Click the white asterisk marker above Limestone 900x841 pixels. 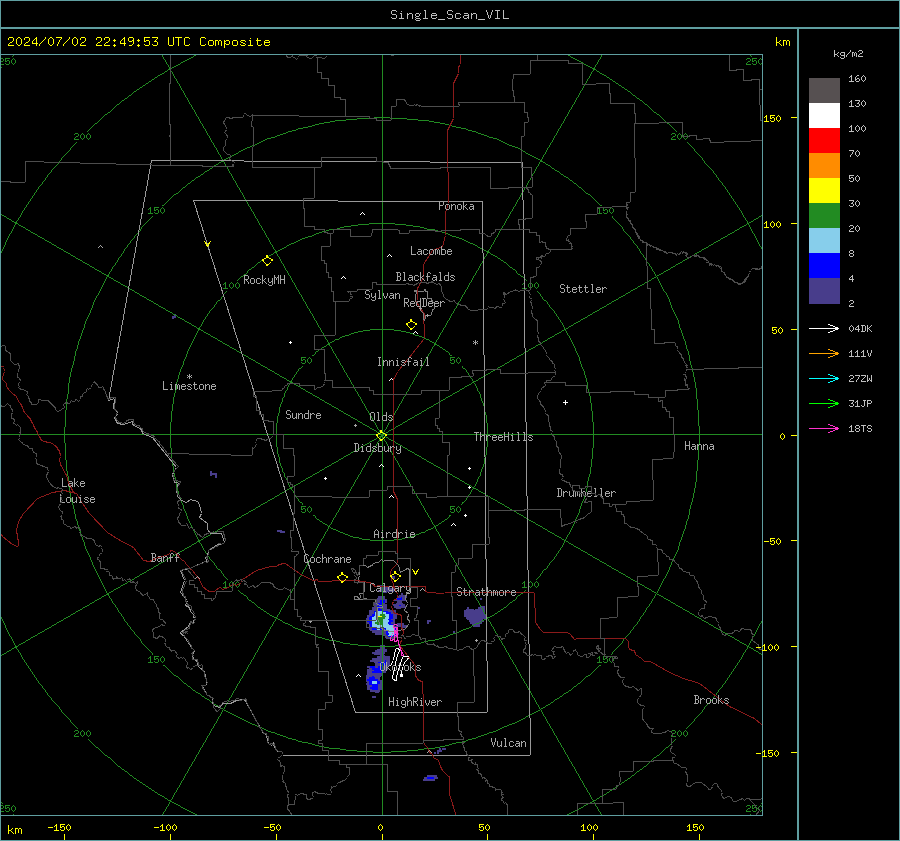coord(189,377)
